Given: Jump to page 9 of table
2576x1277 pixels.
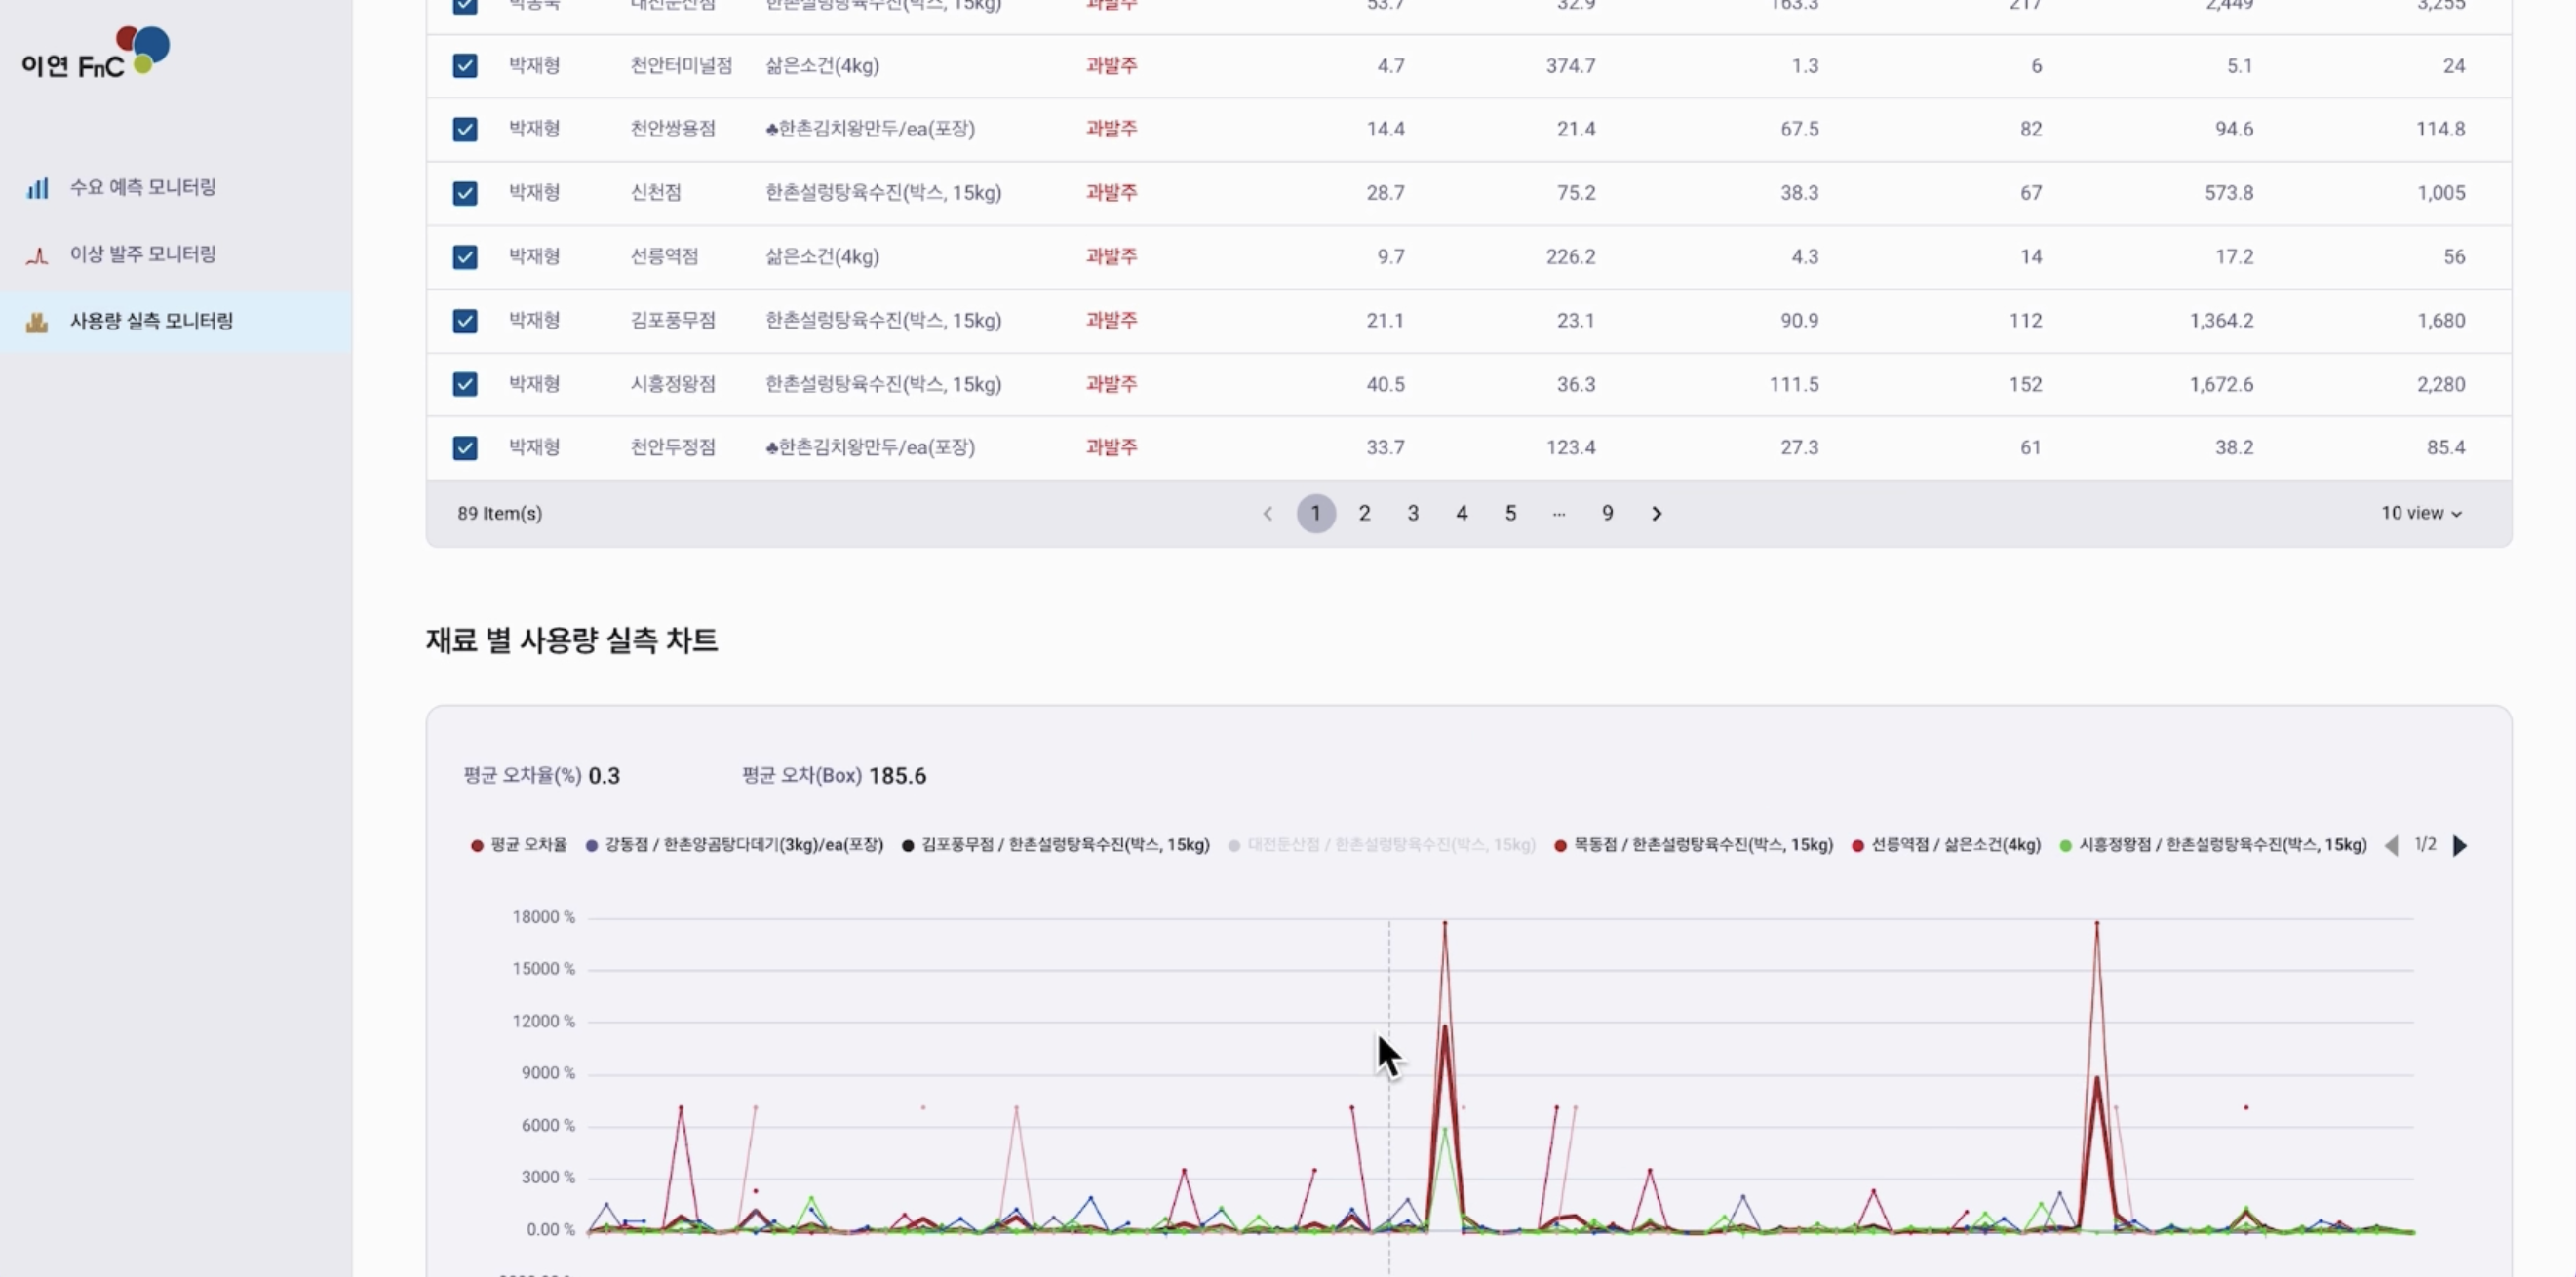Looking at the screenshot, I should pyautogui.click(x=1607, y=513).
